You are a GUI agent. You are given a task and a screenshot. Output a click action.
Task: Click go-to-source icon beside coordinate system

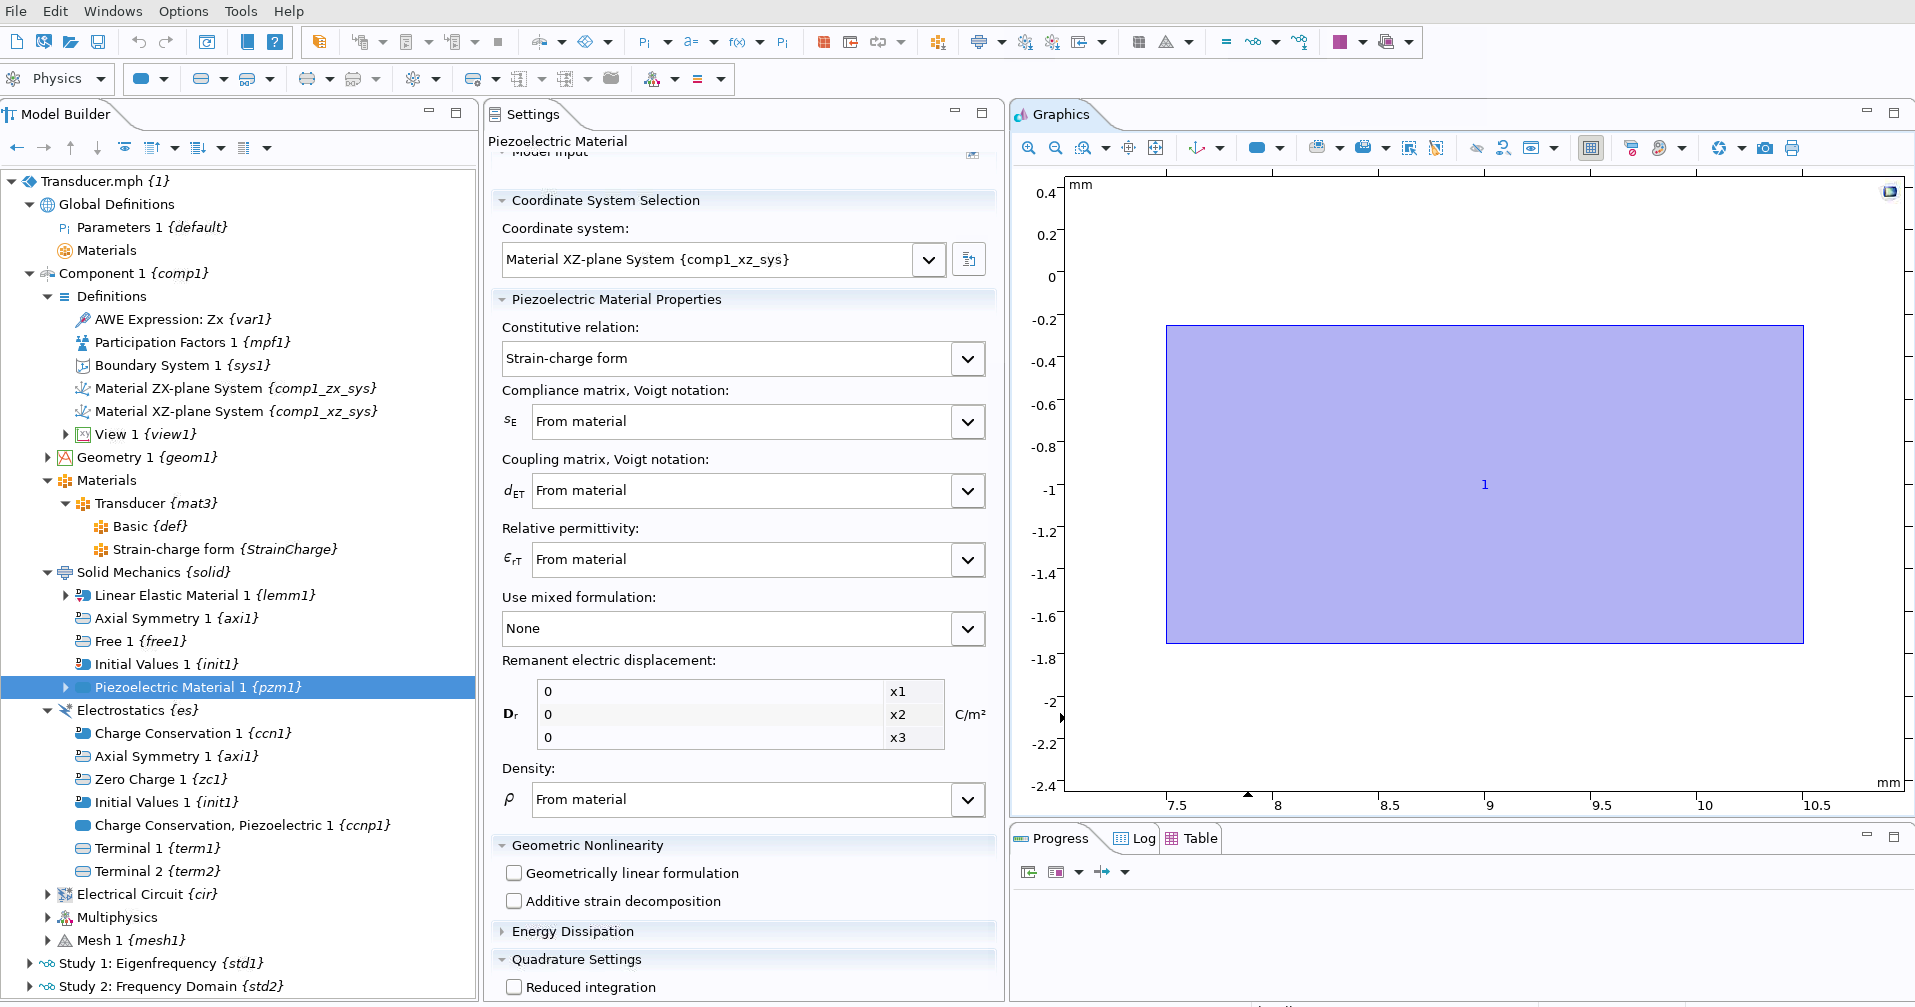pos(968,260)
